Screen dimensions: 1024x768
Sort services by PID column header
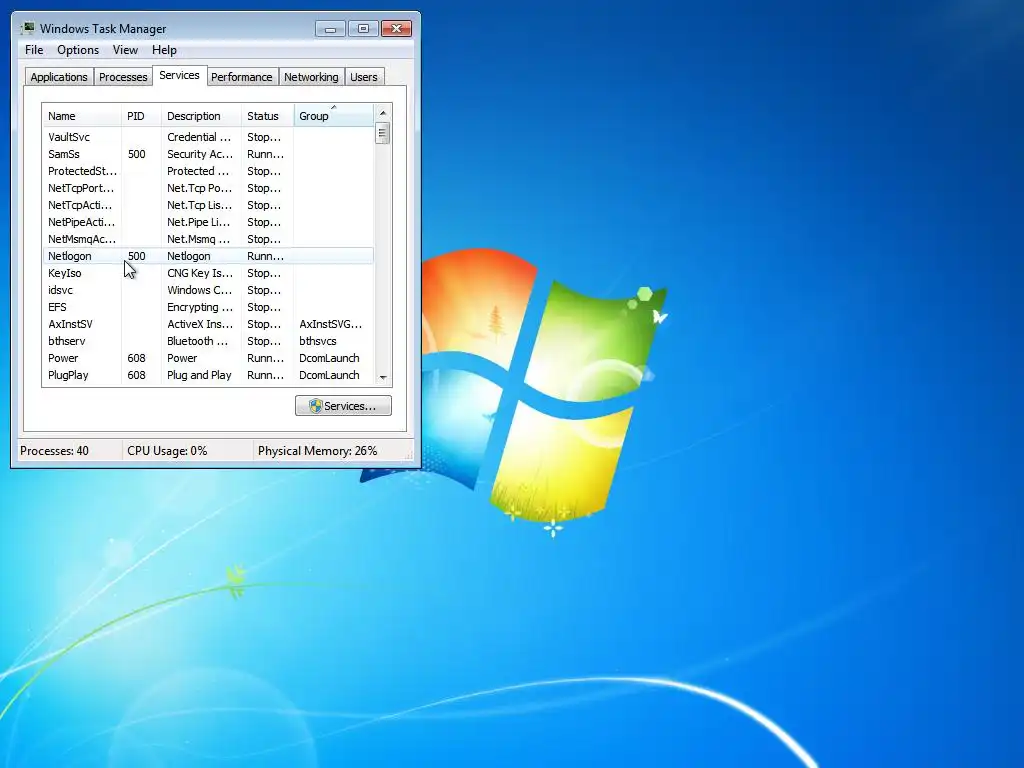pos(141,116)
